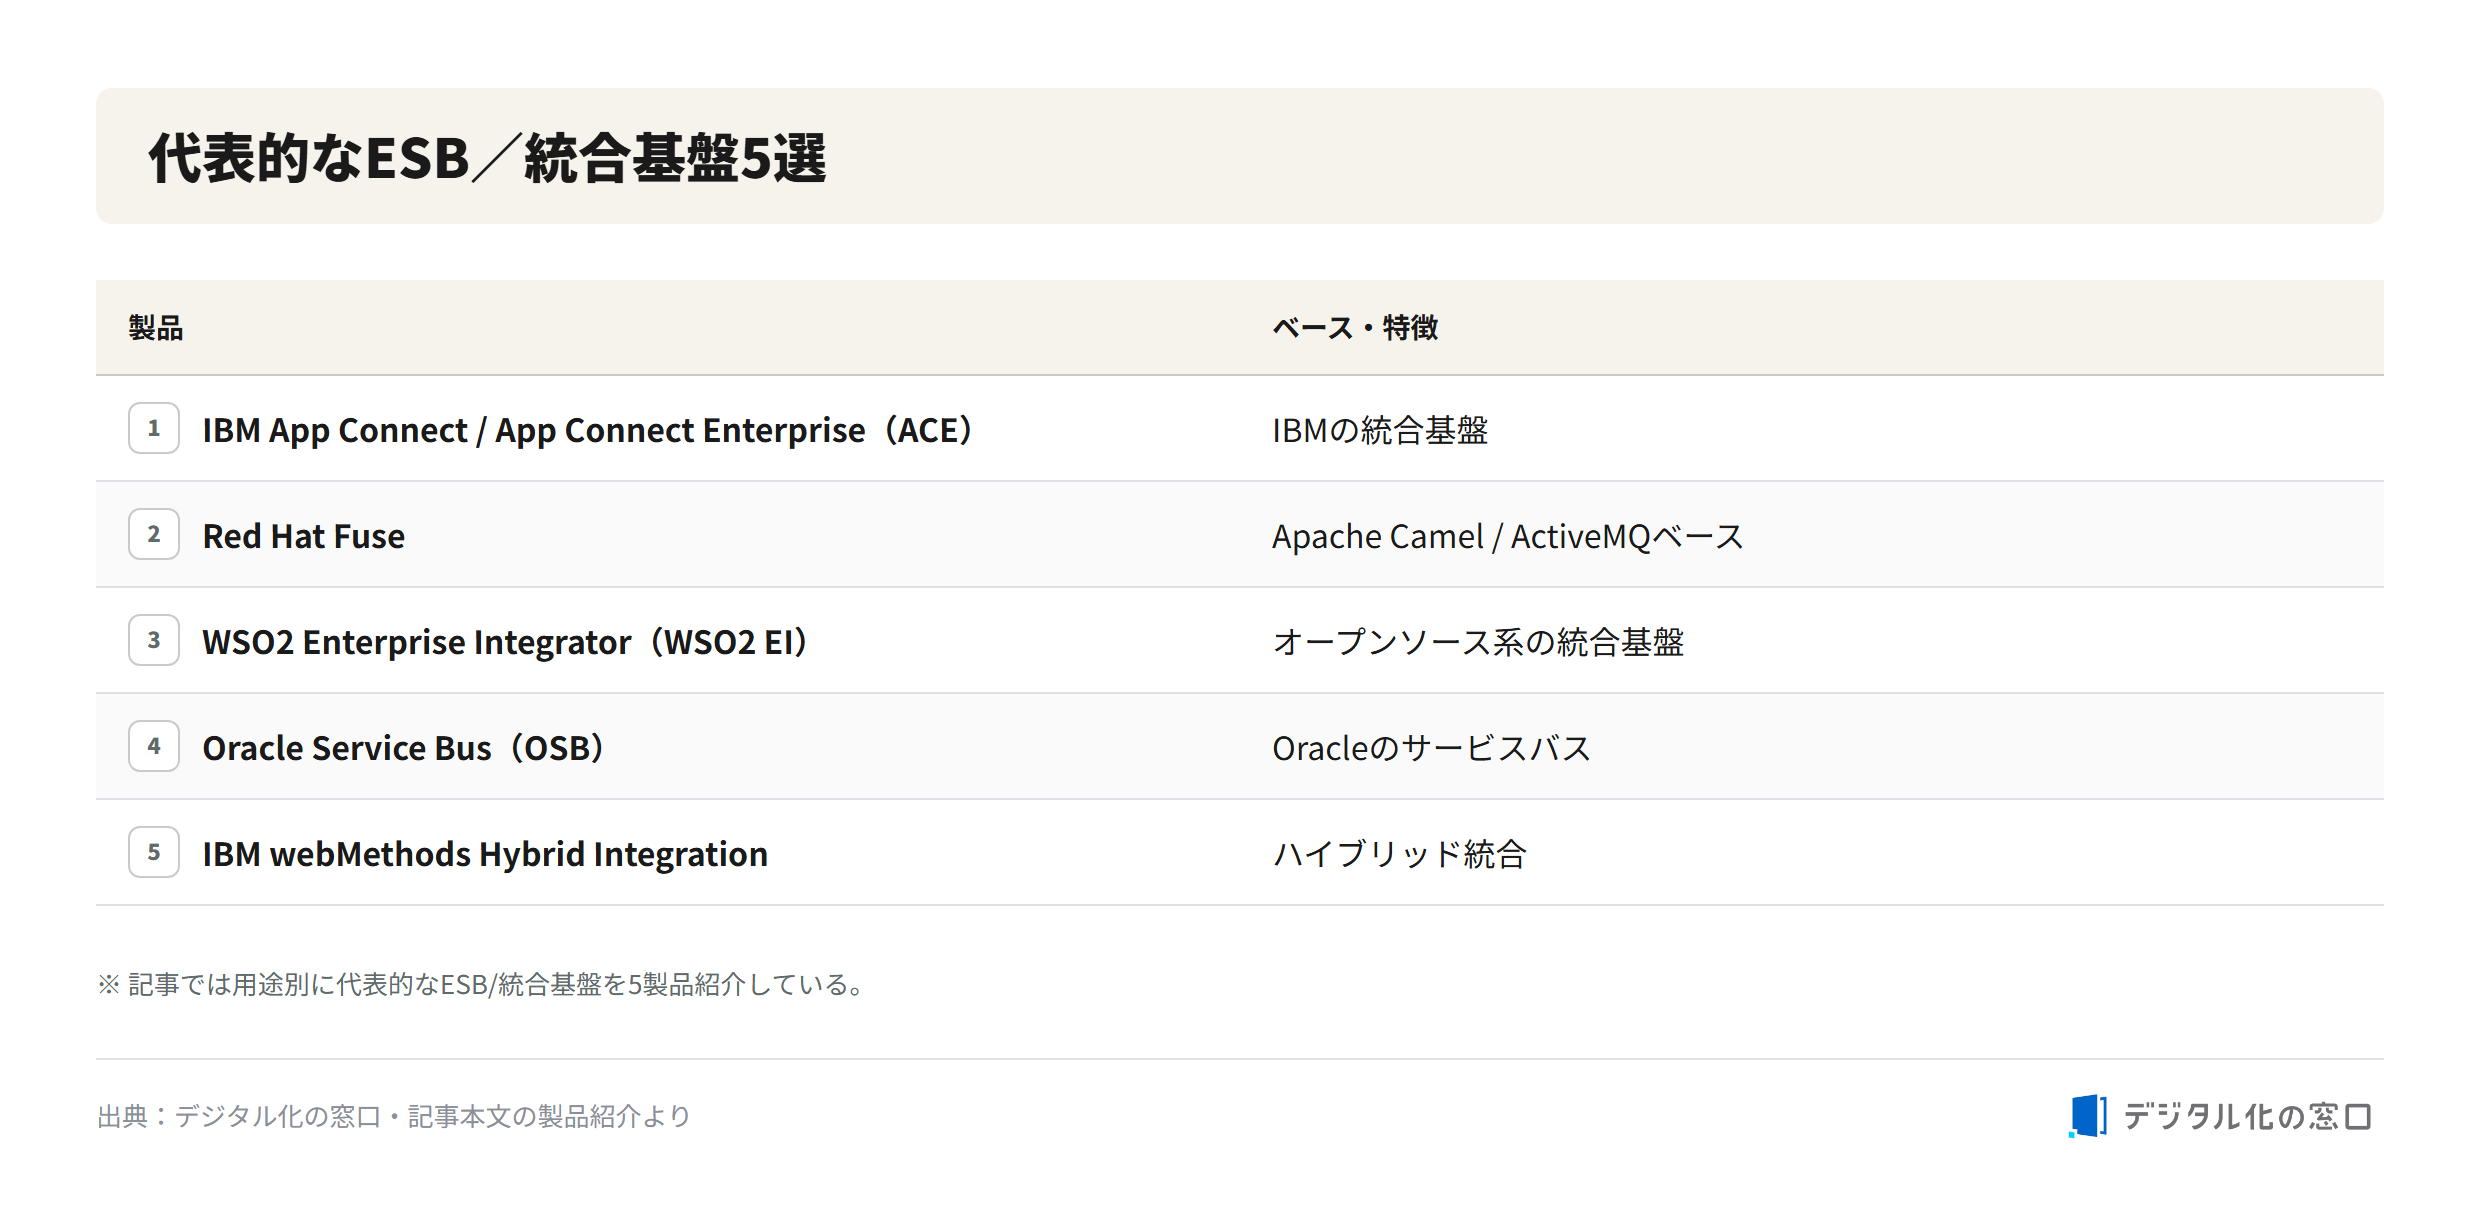Click number badge 1 beside IBM App Connect
The height and width of the screenshot is (1232, 2480).
[x=154, y=428]
